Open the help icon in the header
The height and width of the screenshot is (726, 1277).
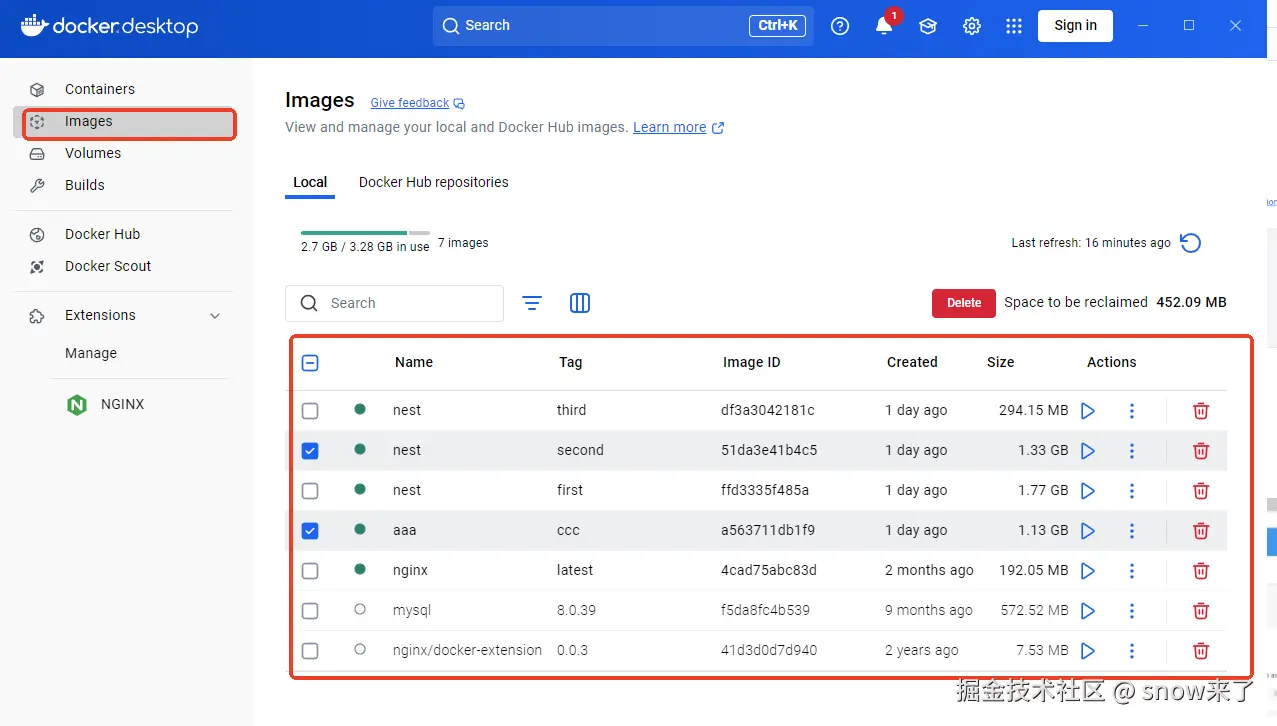coord(840,26)
